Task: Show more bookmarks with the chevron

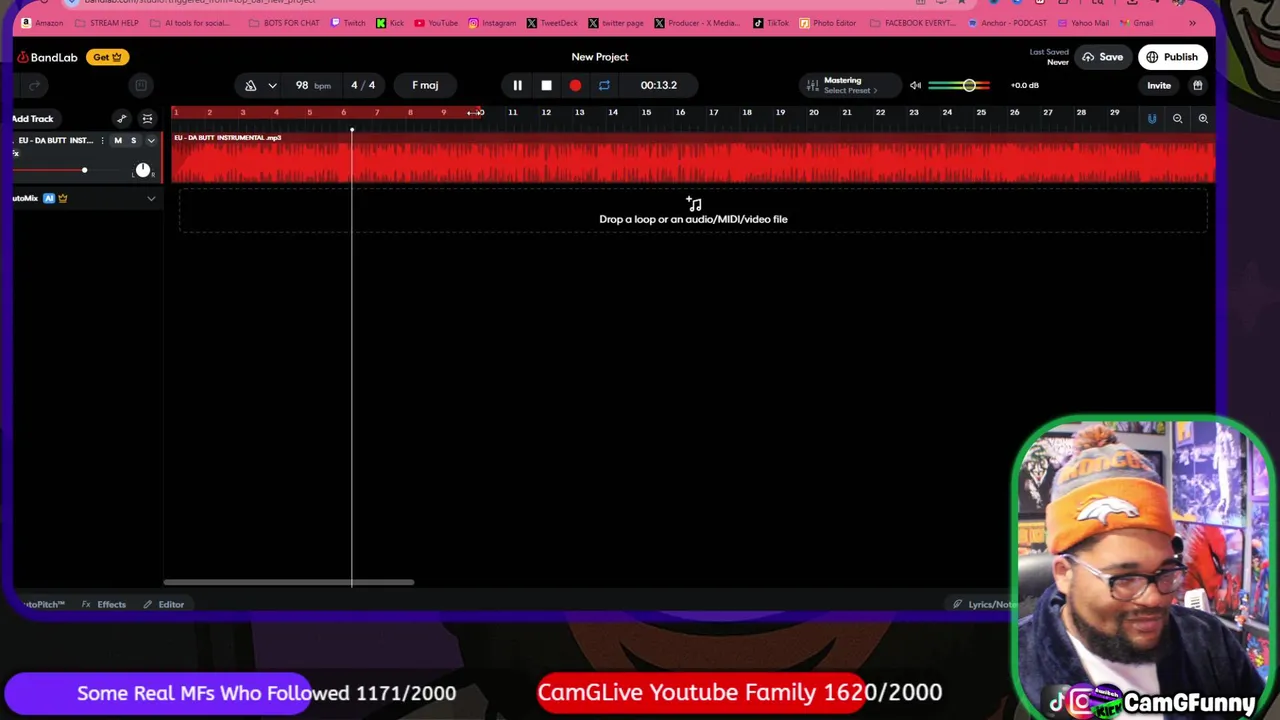Action: [x=1192, y=23]
